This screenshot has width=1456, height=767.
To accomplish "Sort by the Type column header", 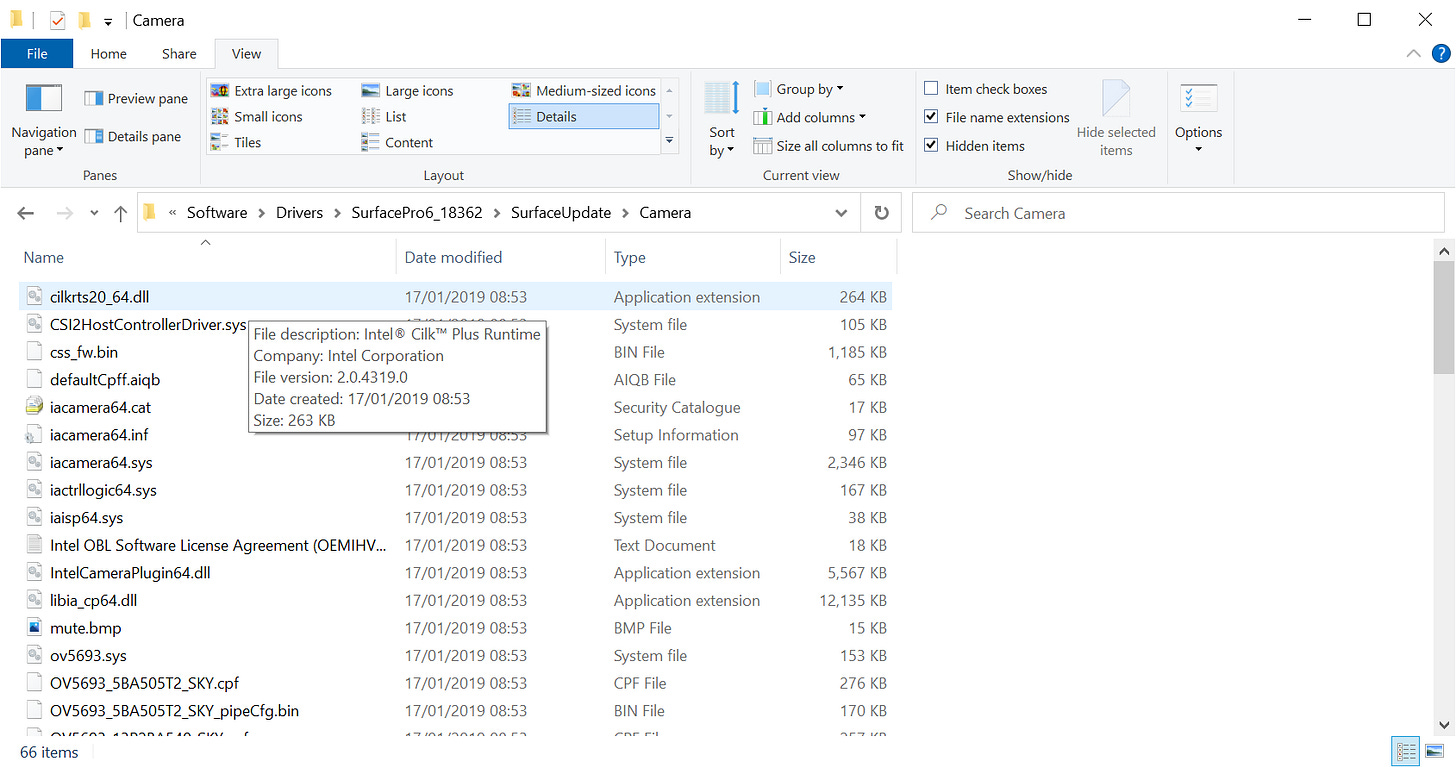I will point(693,257).
